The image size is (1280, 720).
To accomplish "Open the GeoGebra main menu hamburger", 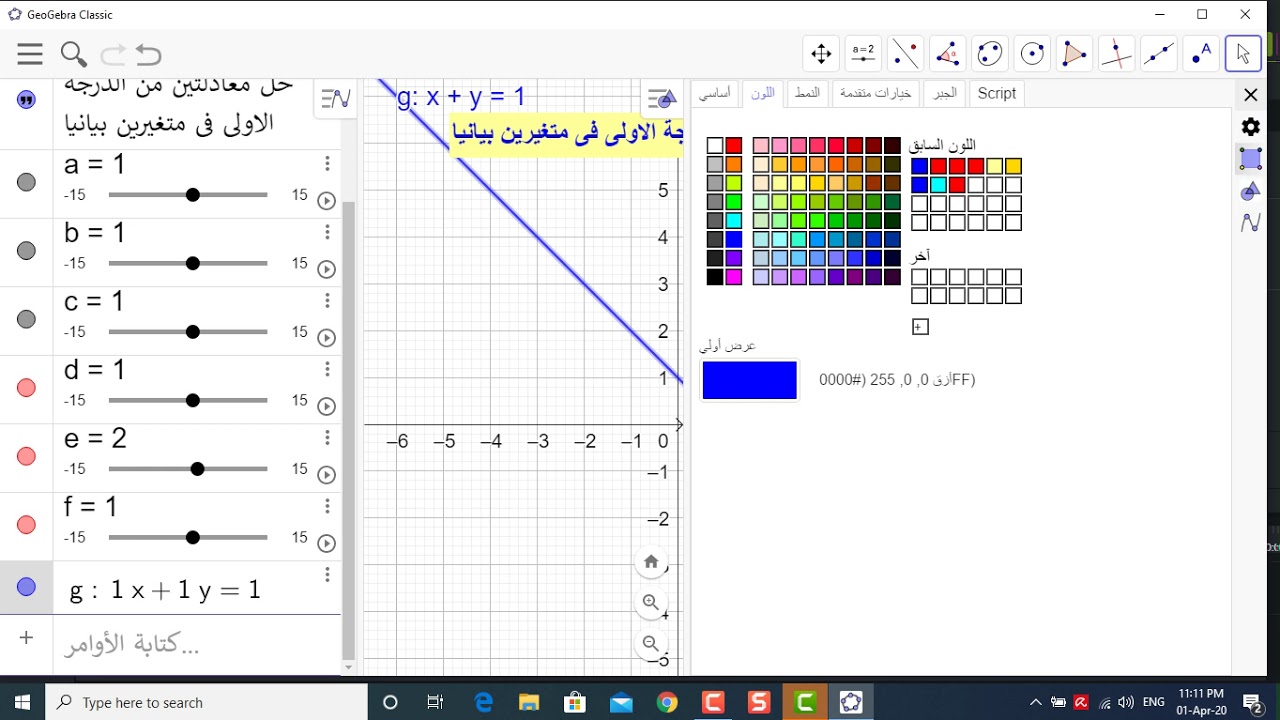I will (30, 54).
